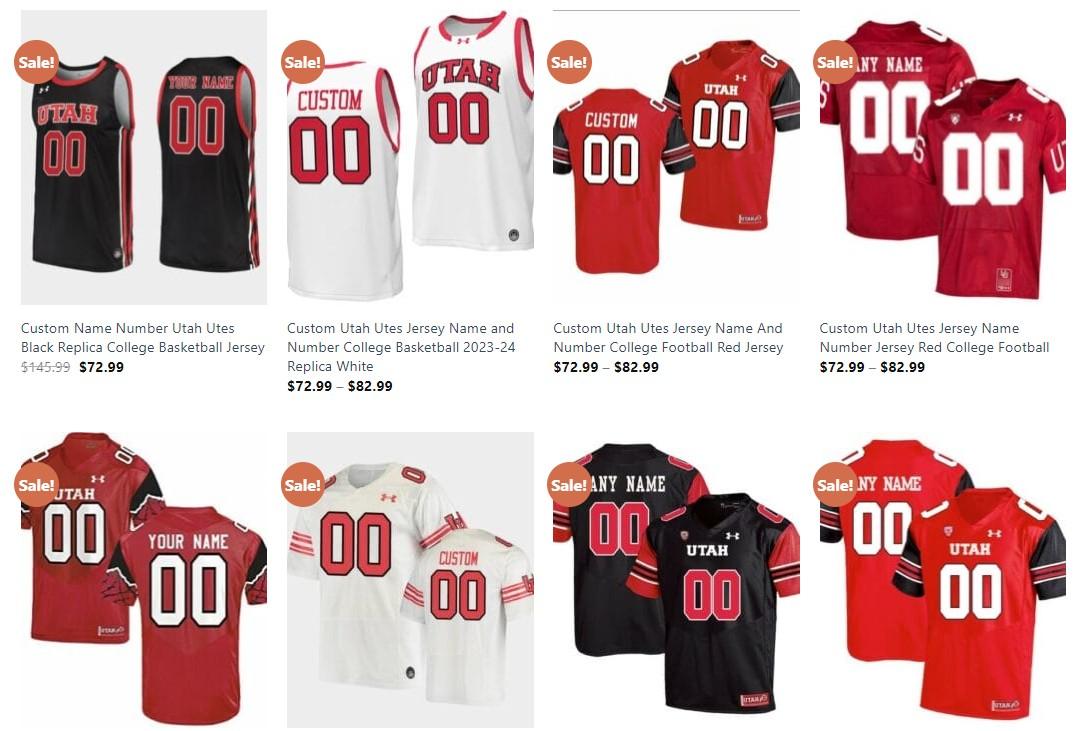The image size is (1075, 731).
Task: Click Sale badge on black football jersey
Action: (569, 485)
